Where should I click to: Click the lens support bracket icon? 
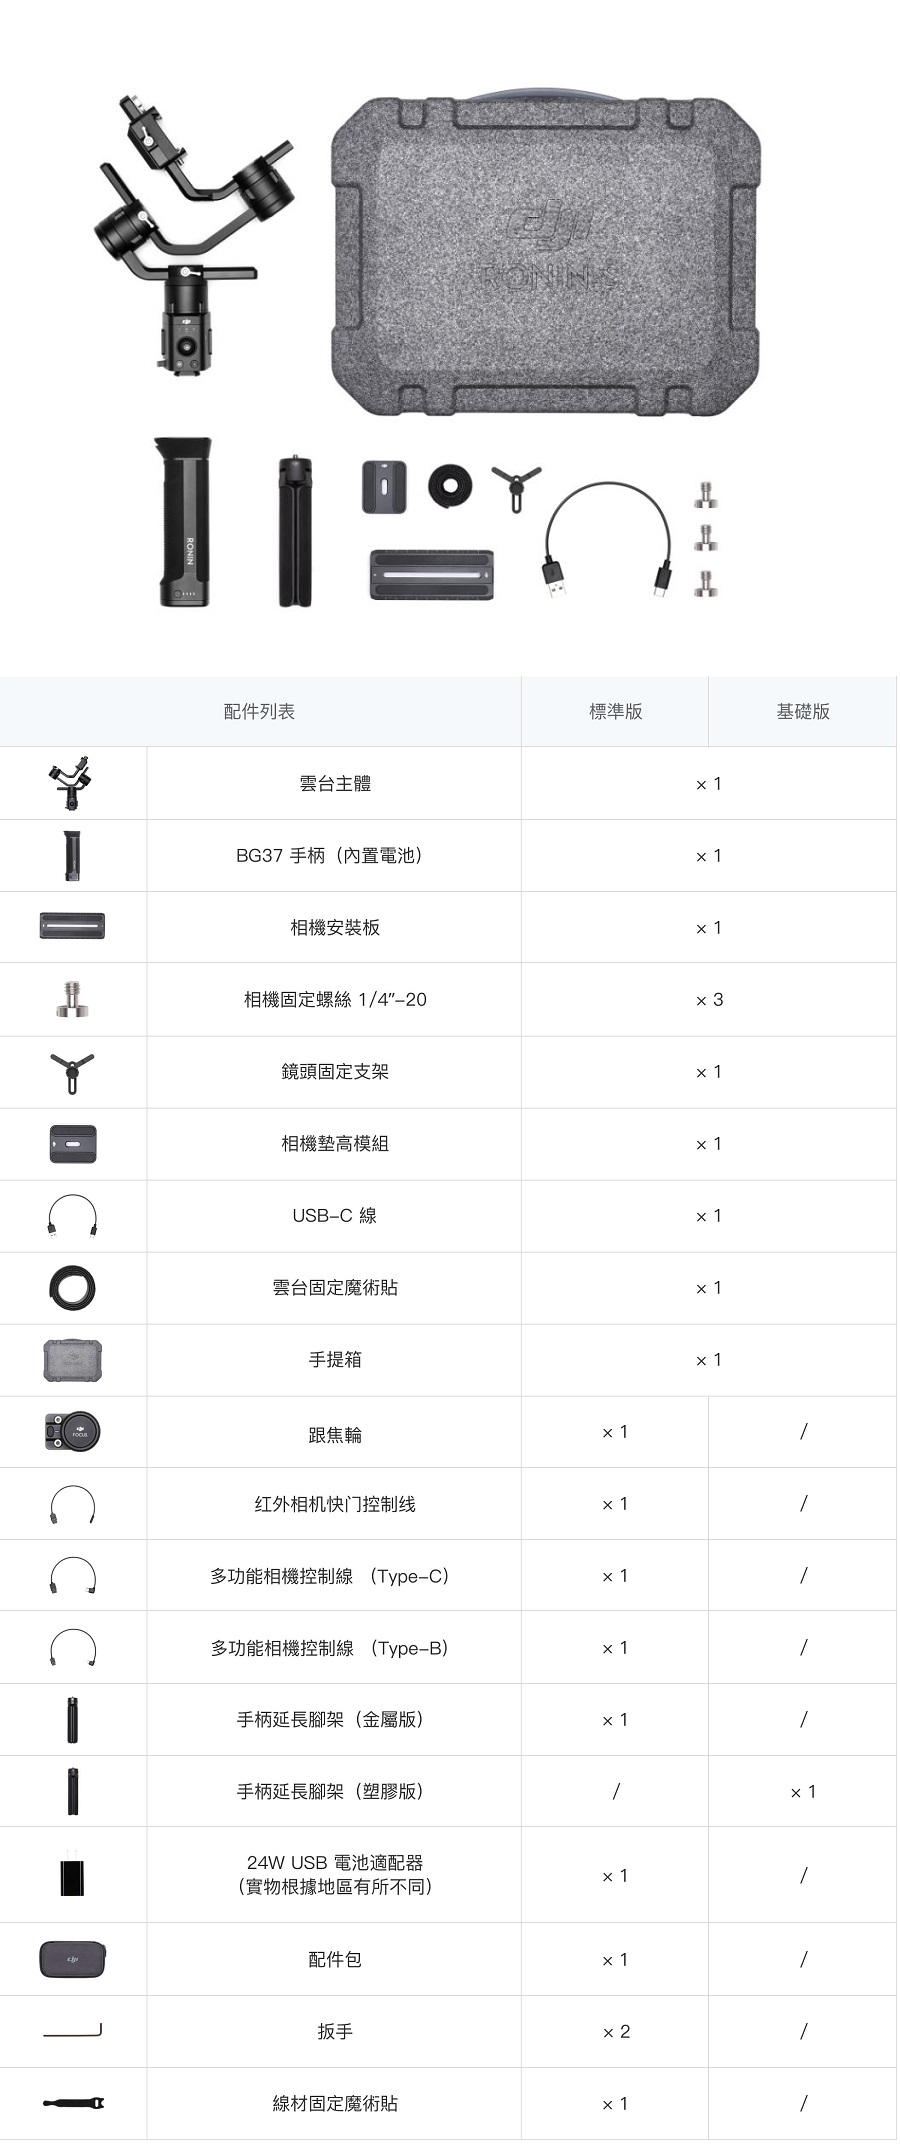(x=72, y=1072)
